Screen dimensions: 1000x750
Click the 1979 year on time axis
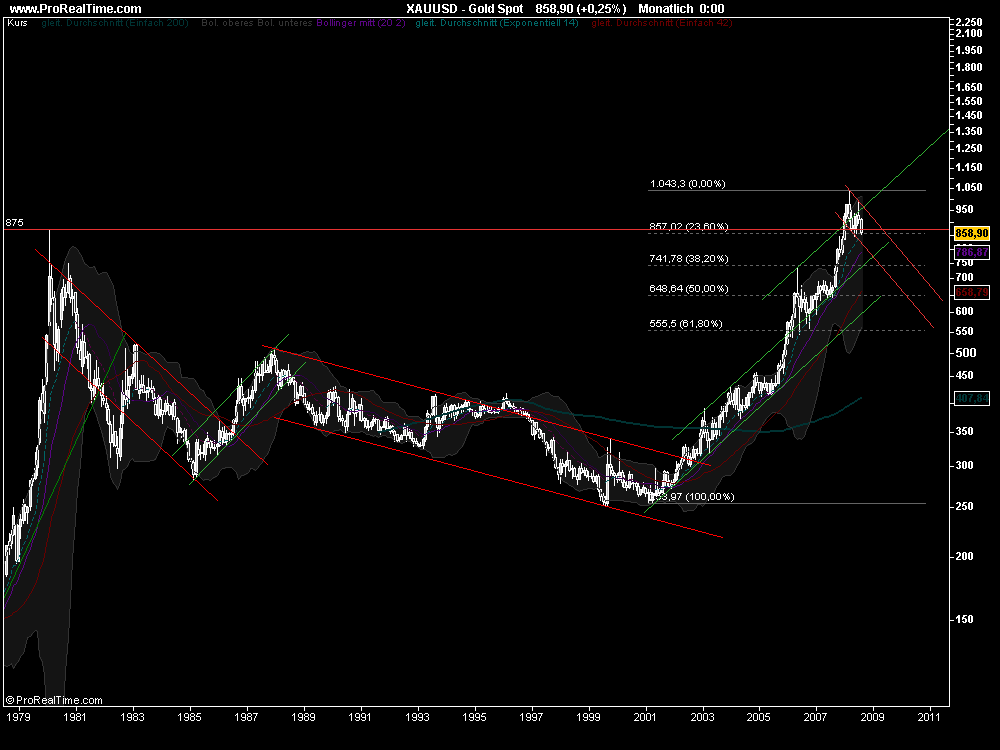point(18,717)
